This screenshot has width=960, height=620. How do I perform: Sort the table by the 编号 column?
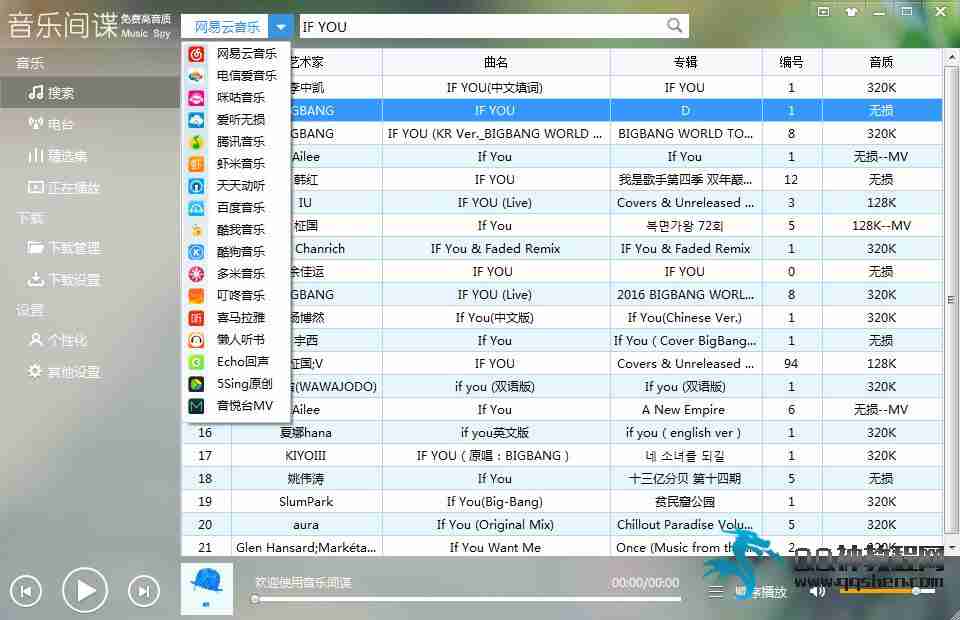pos(792,62)
